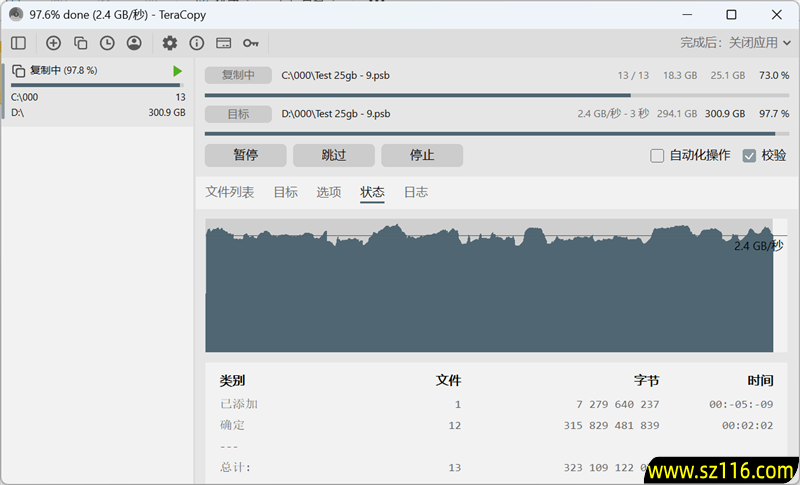Click the C:\000 source row in sidebar
This screenshot has height=485, width=800.
coord(98,97)
